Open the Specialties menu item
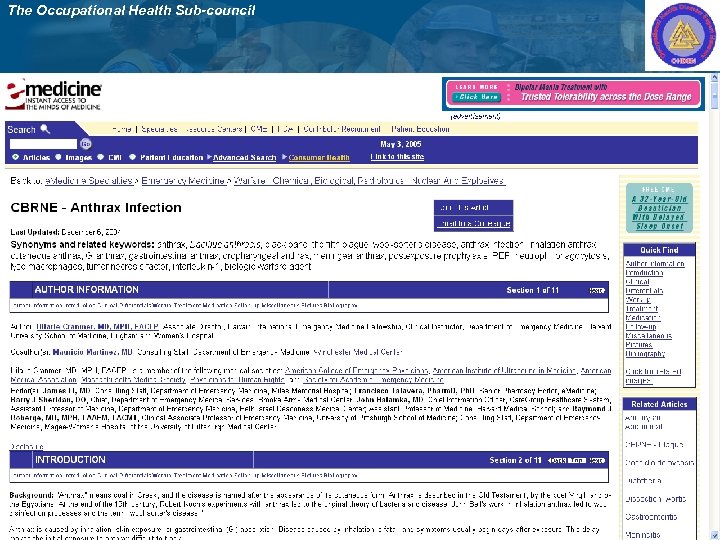 159,129
